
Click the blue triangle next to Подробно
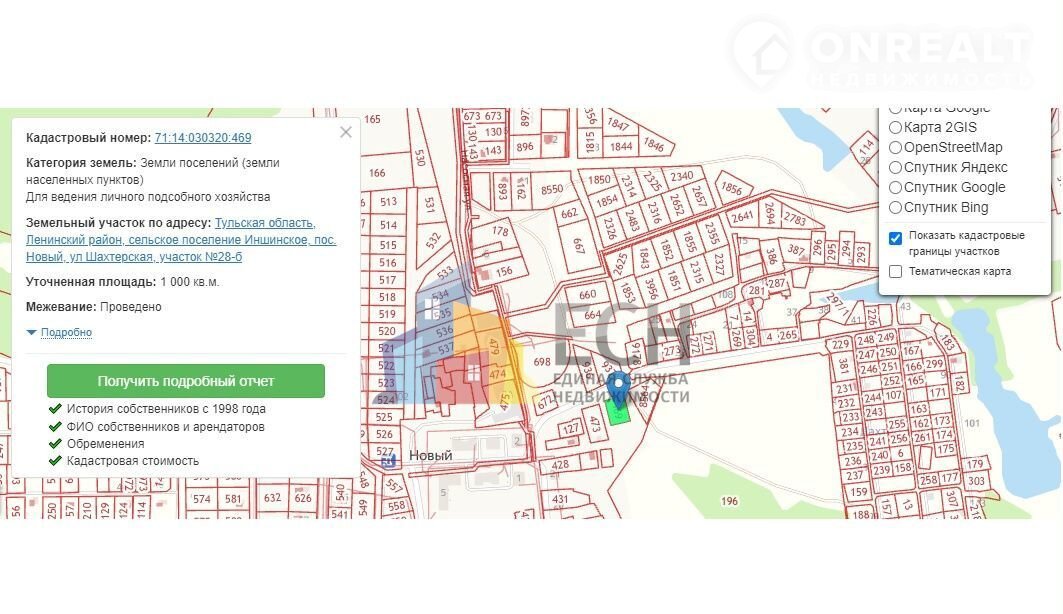click(32, 333)
